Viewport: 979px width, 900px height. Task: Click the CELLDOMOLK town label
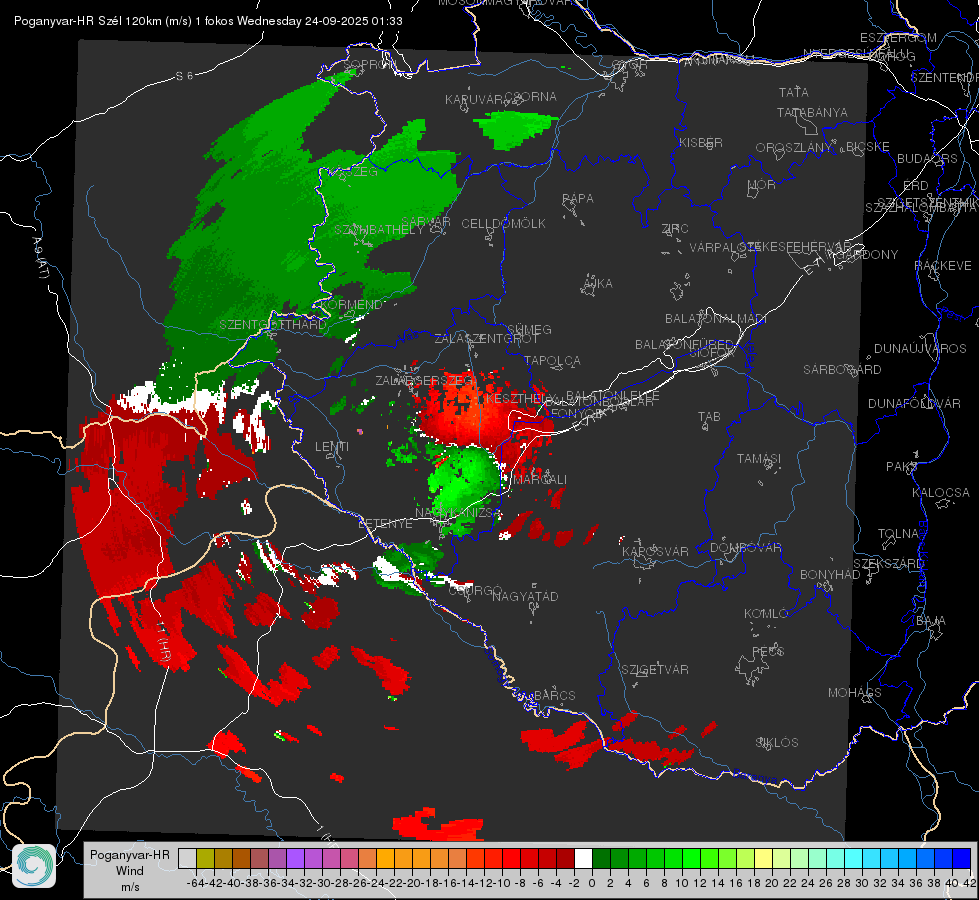tap(503, 224)
